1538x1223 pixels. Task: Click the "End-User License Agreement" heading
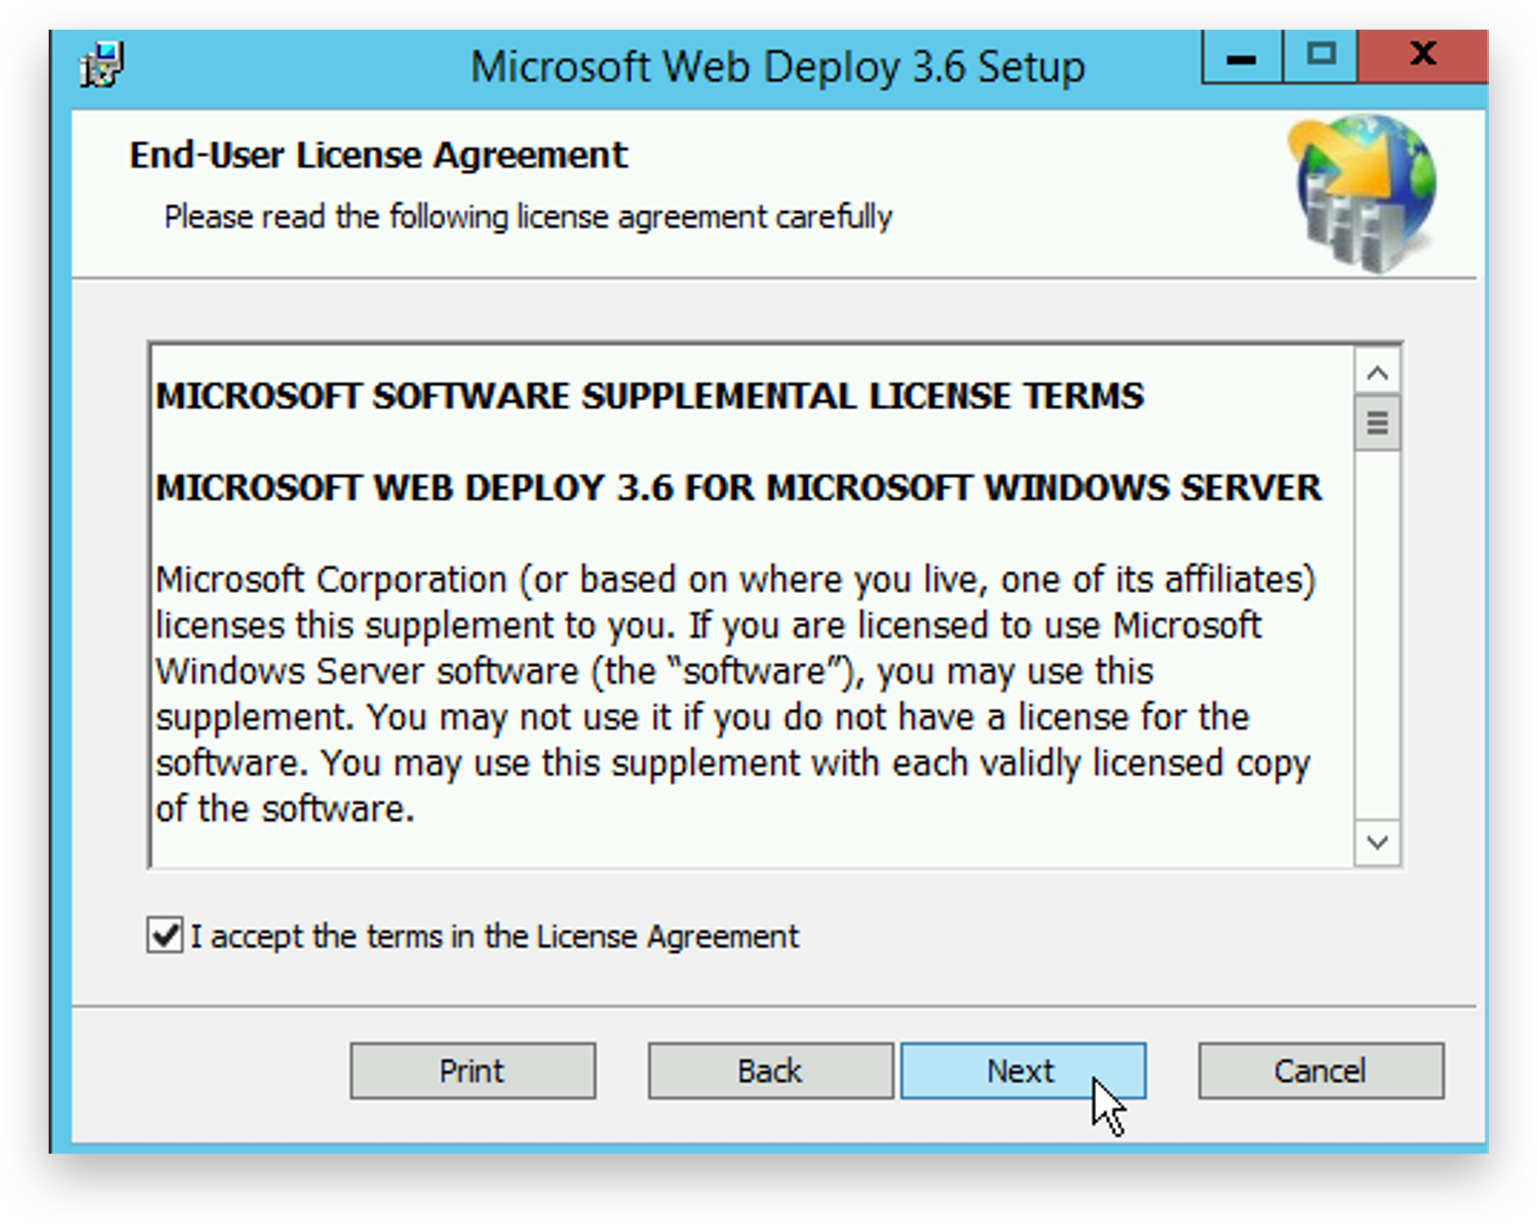[378, 155]
